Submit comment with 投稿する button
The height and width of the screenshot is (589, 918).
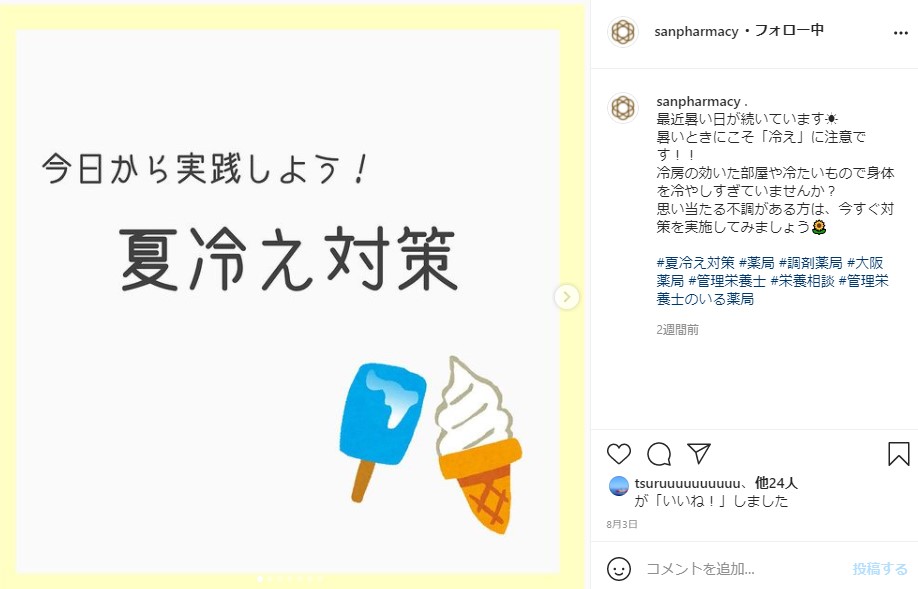point(879,569)
